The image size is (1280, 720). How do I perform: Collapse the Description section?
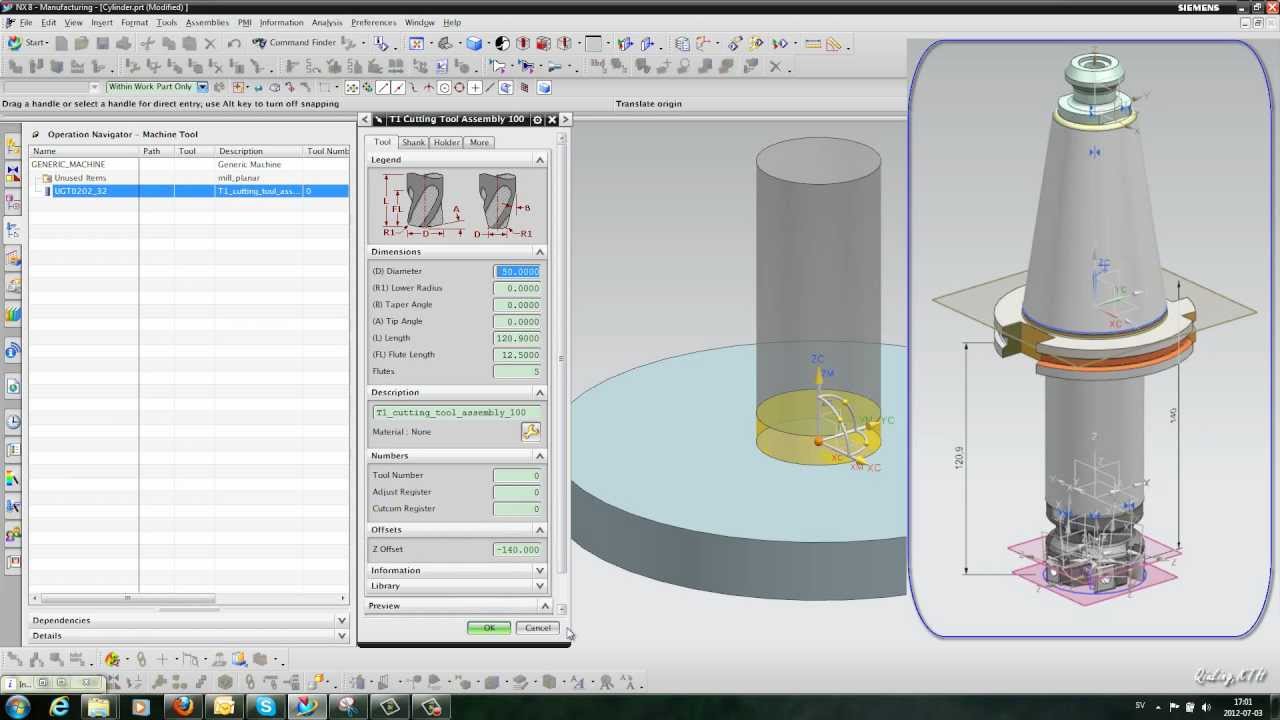coord(540,393)
